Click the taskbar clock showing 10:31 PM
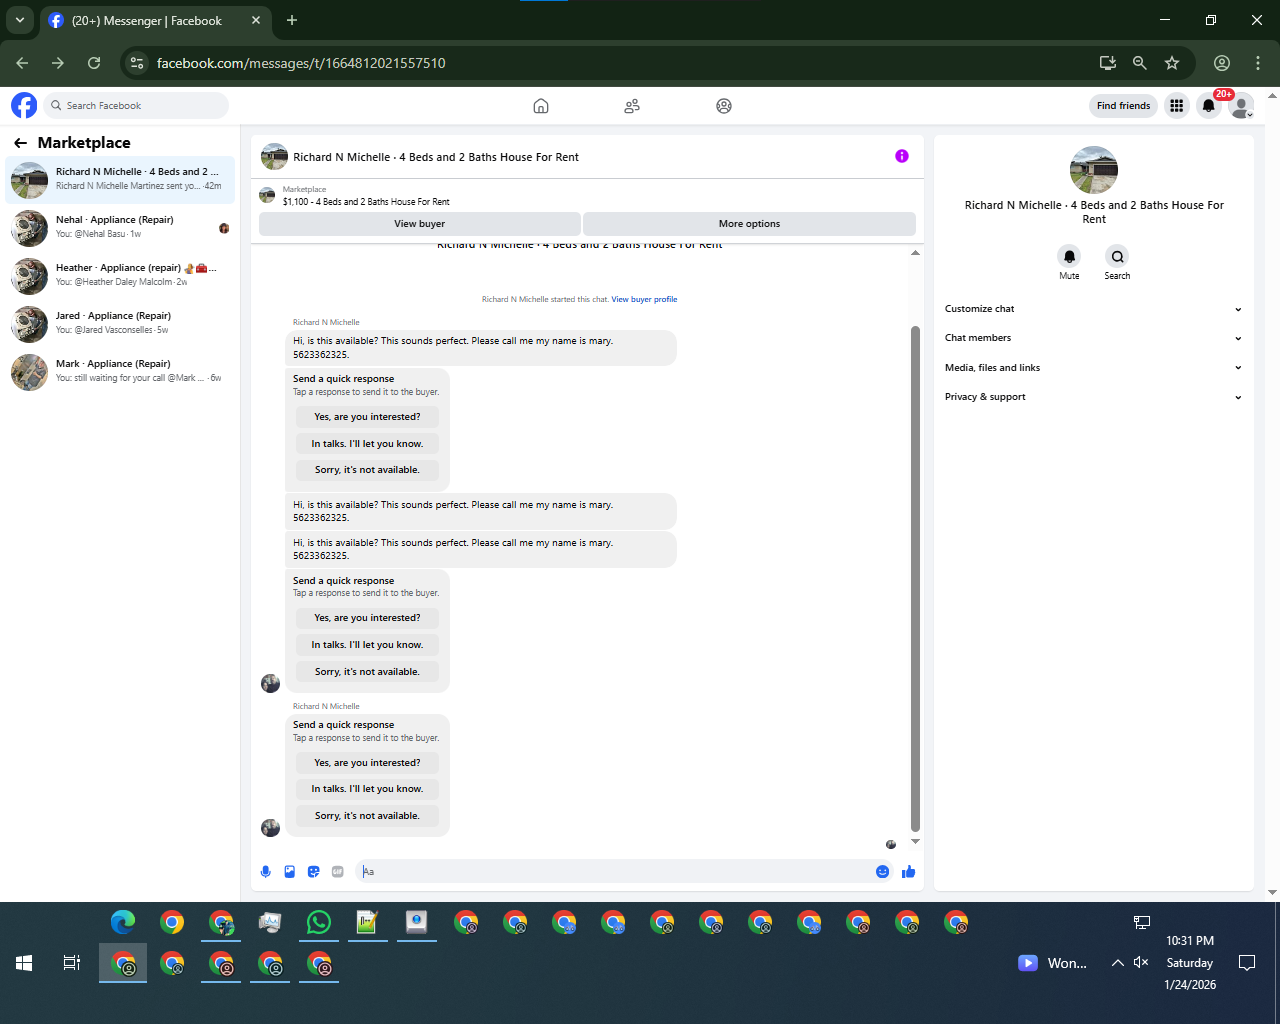Viewport: 1280px width, 1024px height. click(x=1190, y=963)
